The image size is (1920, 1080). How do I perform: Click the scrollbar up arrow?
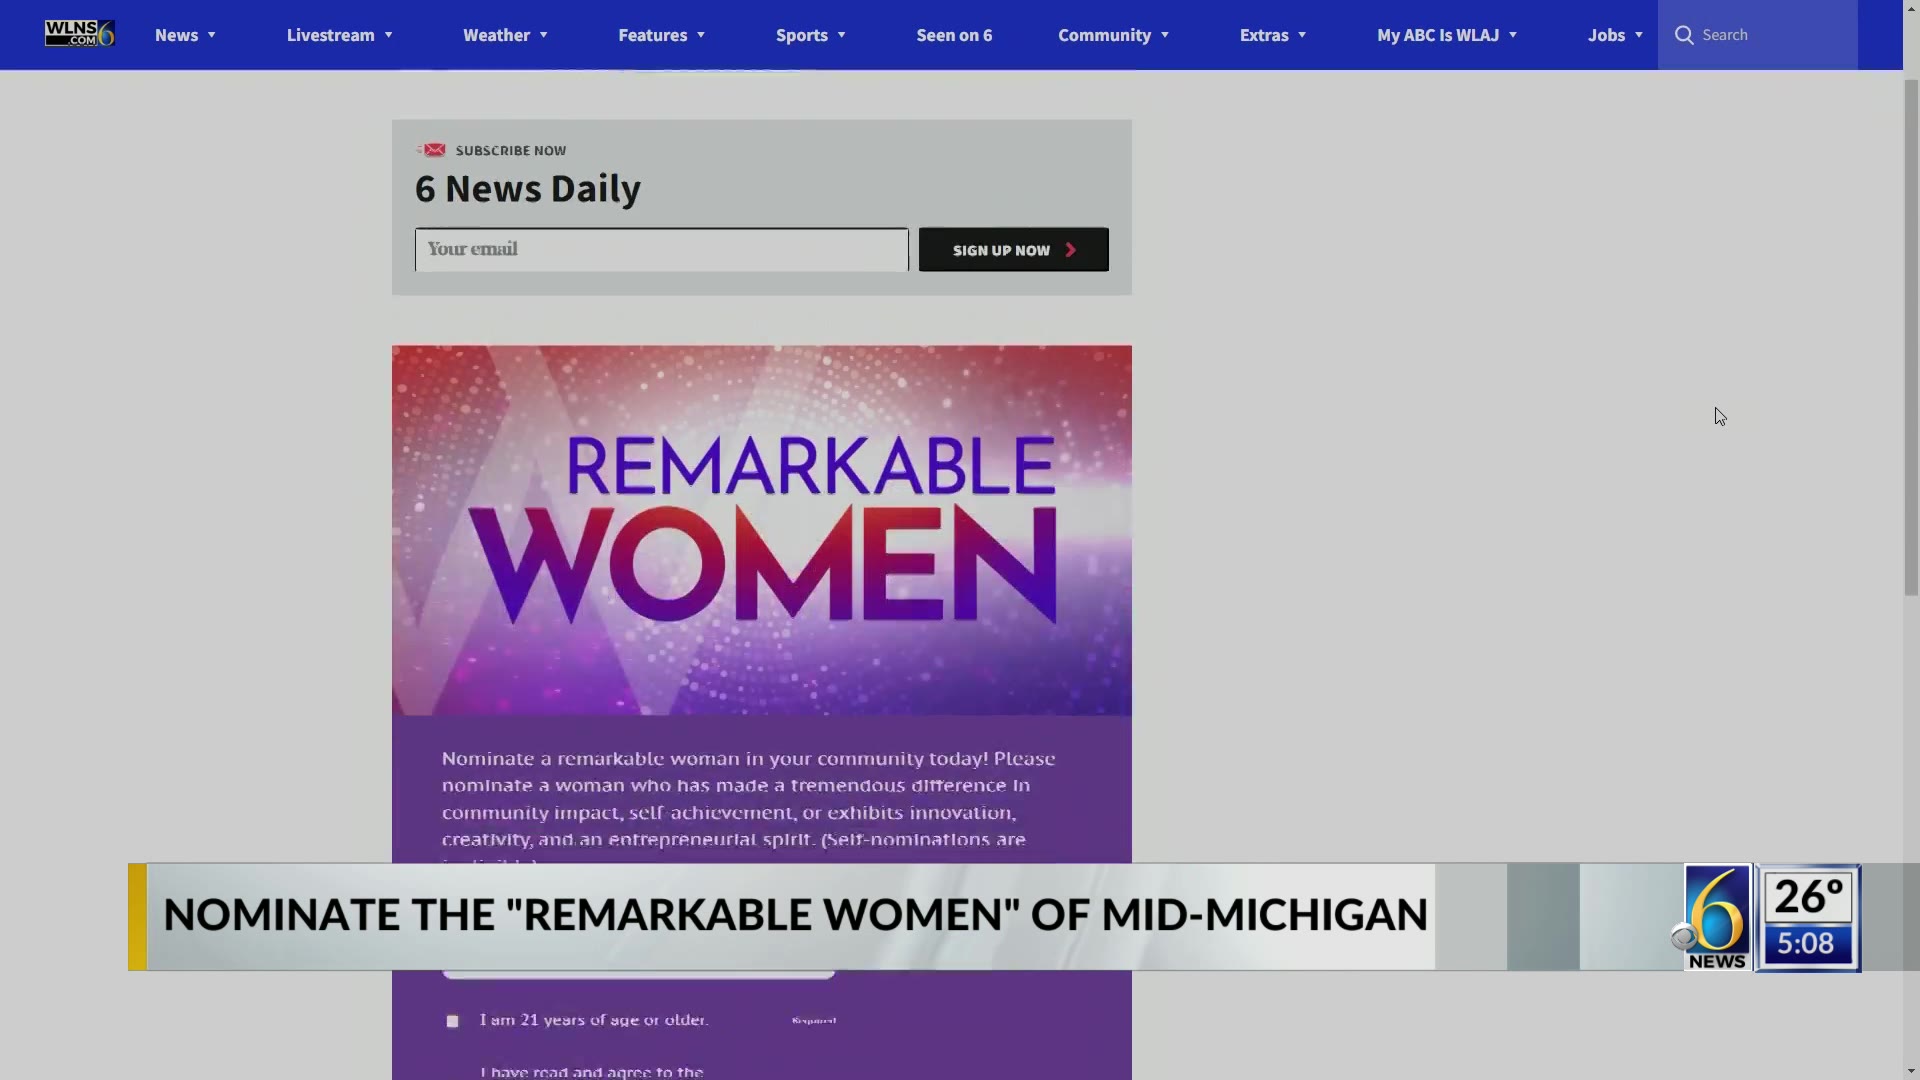point(1911,8)
